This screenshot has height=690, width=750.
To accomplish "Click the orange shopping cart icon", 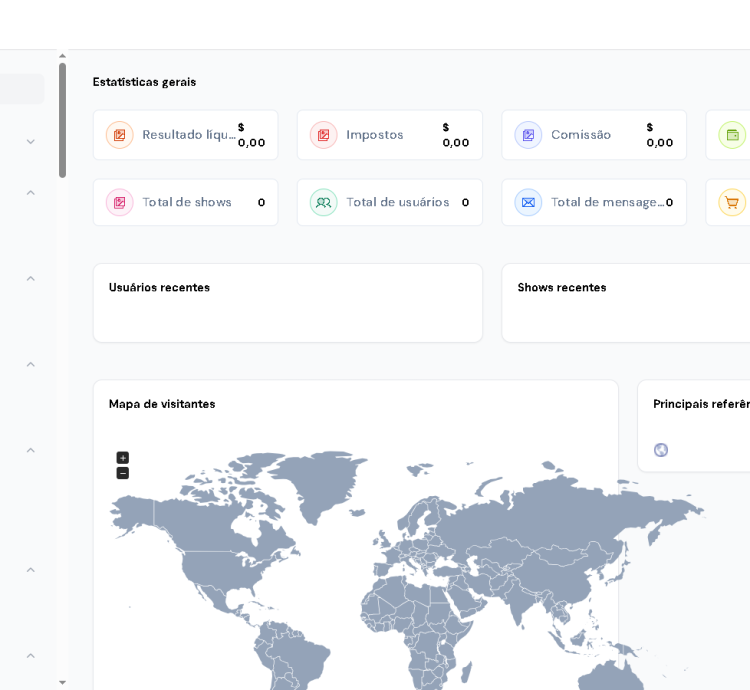I will (x=732, y=202).
